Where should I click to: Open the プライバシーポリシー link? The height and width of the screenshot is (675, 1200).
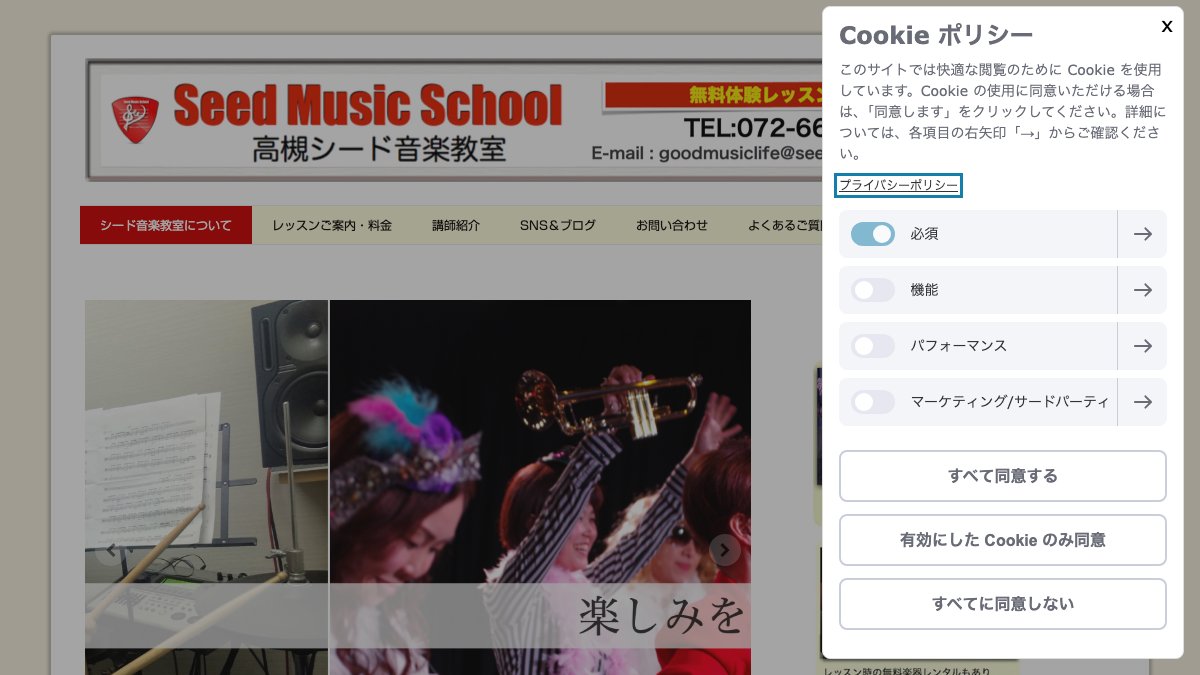[x=898, y=185]
